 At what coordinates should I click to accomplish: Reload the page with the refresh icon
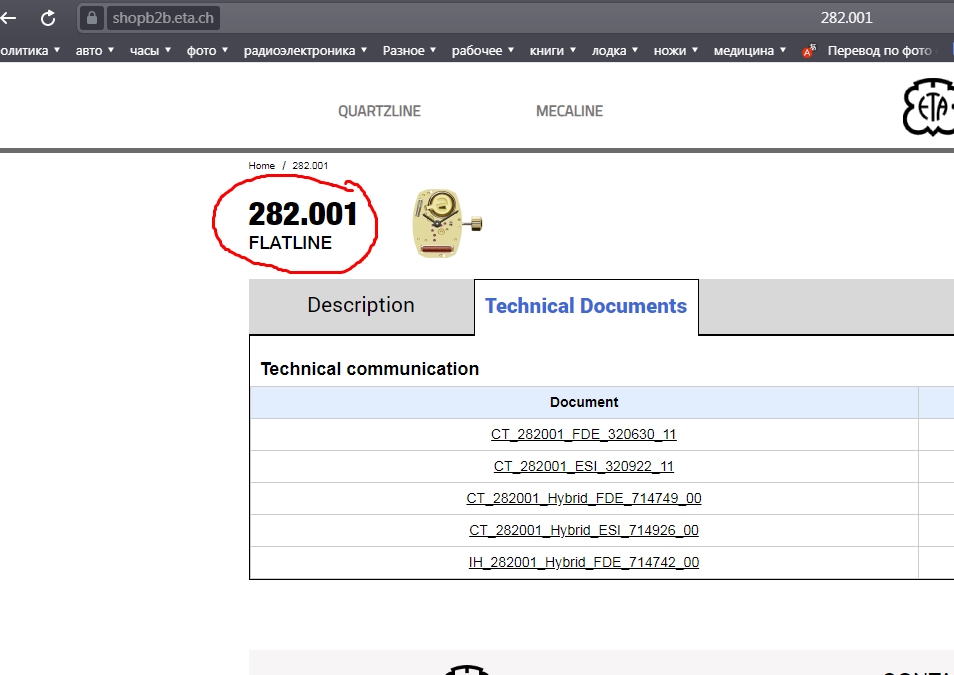pos(47,18)
